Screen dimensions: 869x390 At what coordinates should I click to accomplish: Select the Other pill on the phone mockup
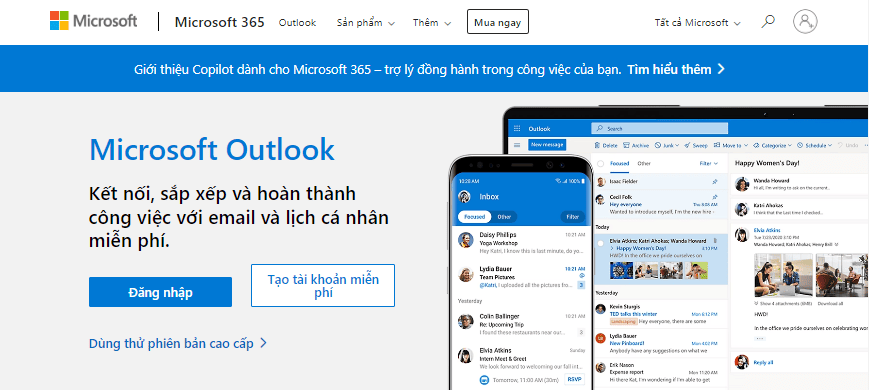(x=504, y=217)
